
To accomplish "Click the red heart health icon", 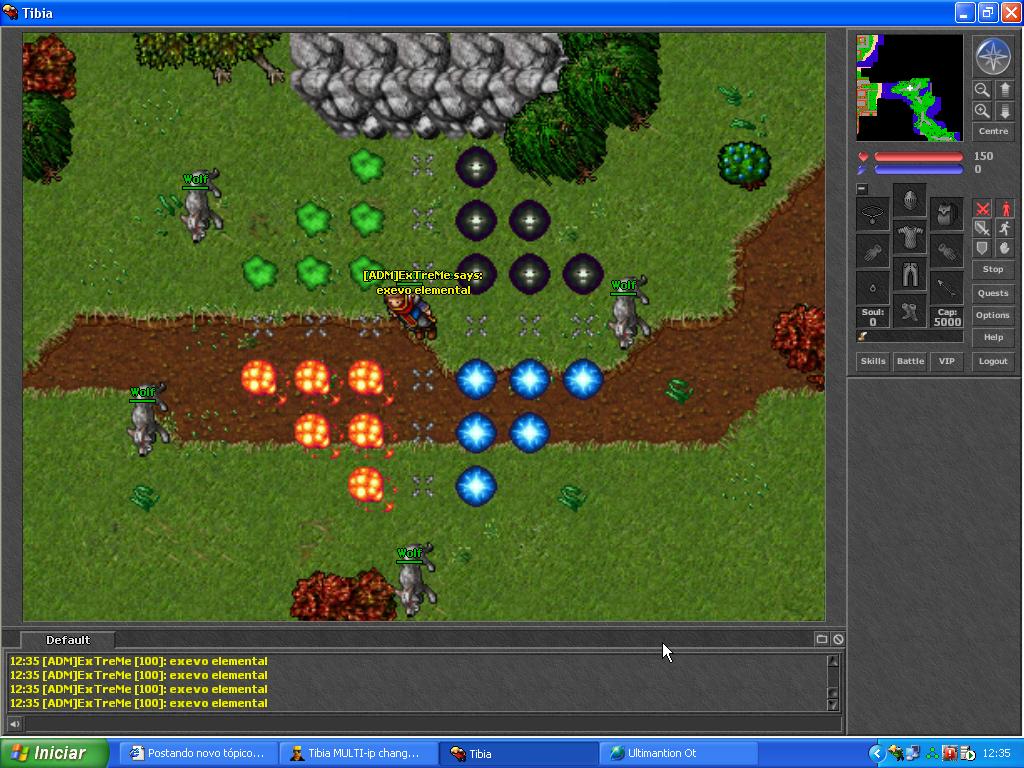I will (x=863, y=157).
